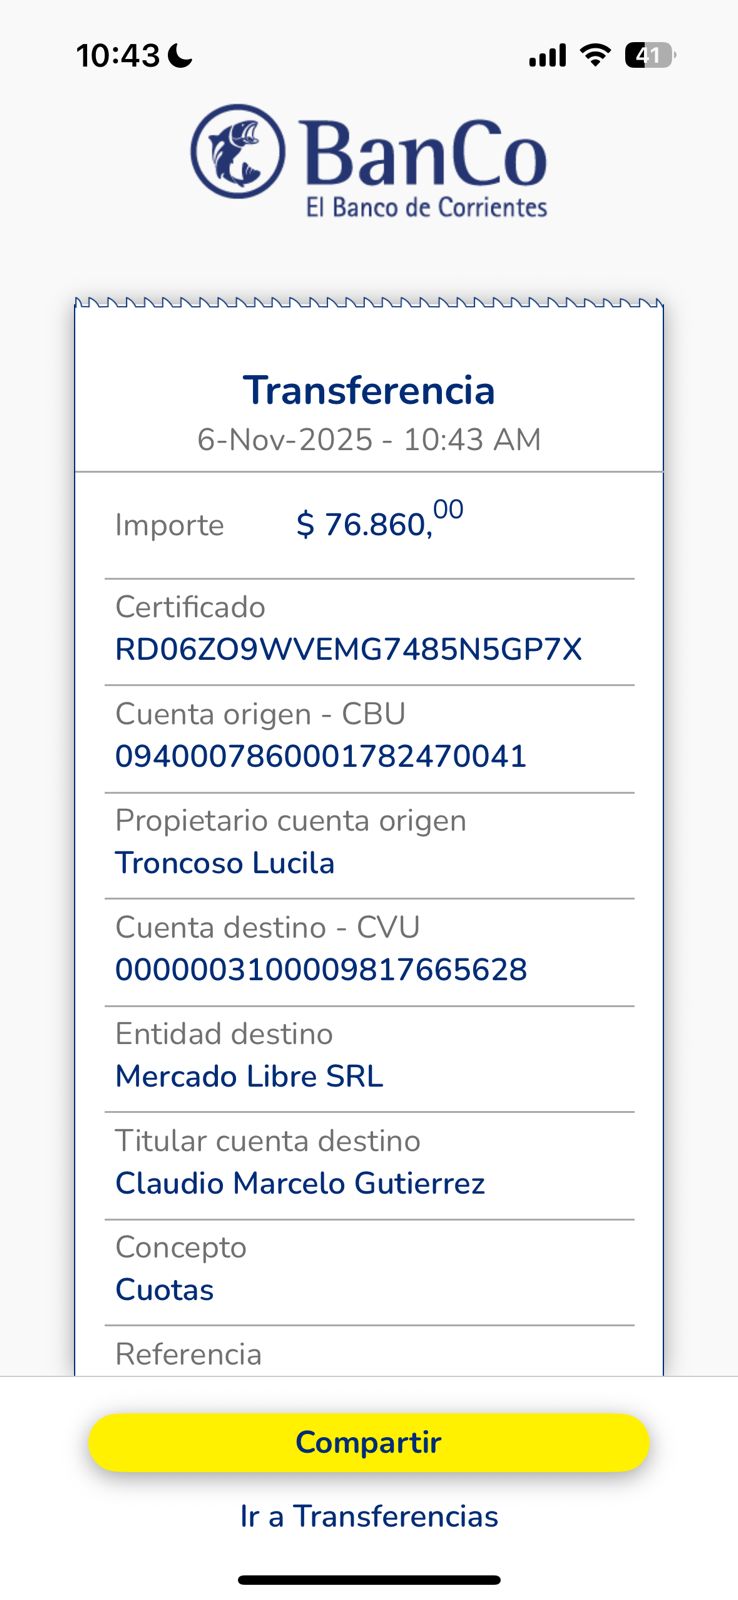
Task: Tap the Cuotas concept value
Action: (x=164, y=1290)
